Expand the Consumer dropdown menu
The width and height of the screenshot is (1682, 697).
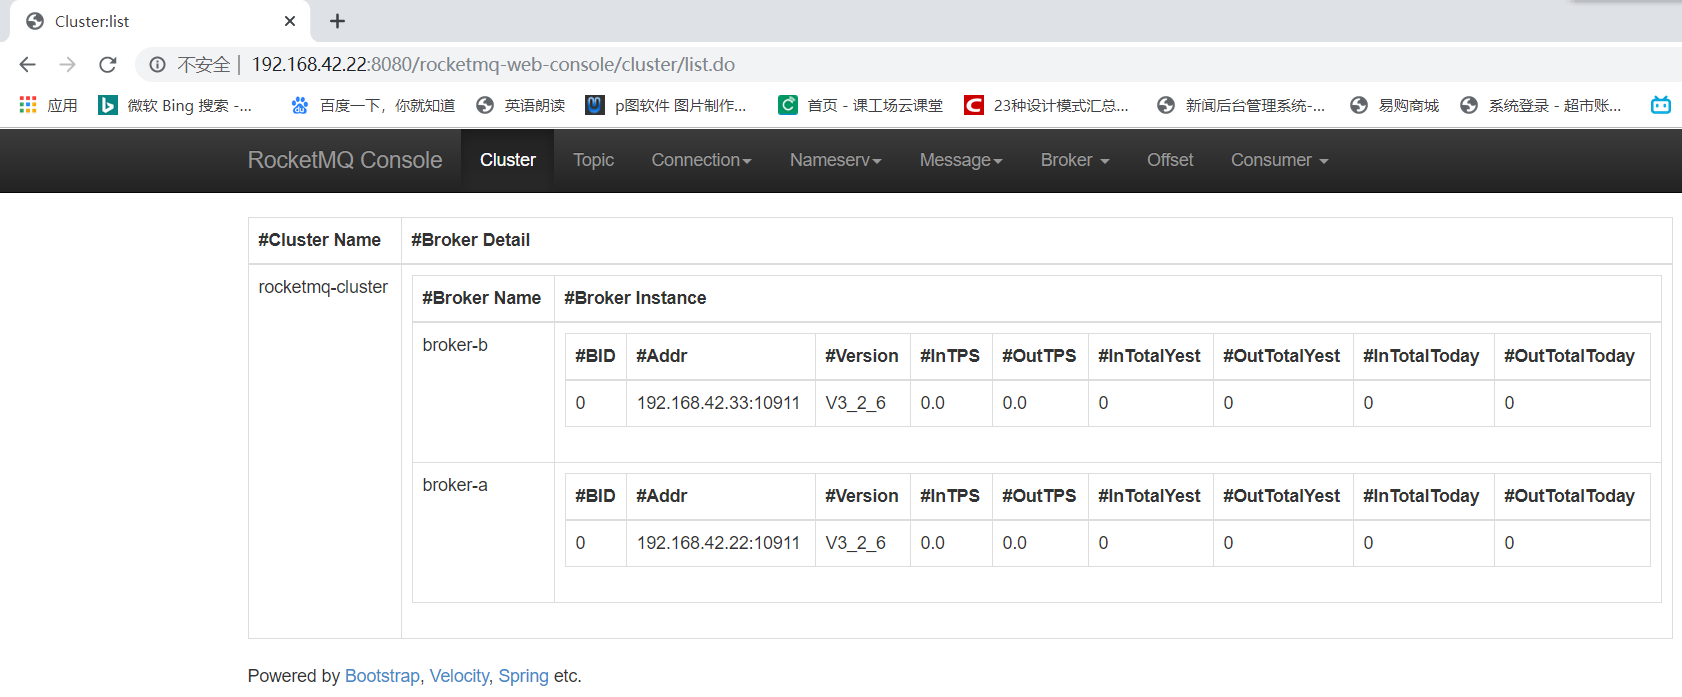[1279, 160]
